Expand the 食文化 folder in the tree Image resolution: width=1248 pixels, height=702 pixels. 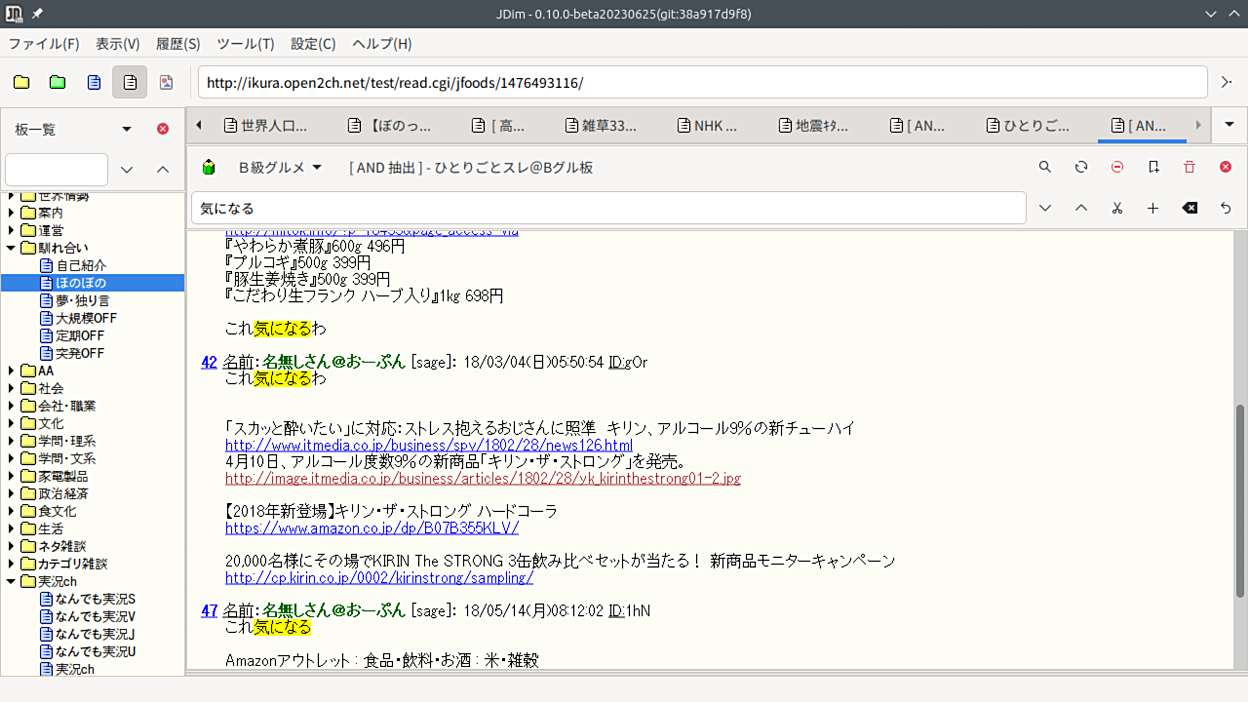coord(12,511)
